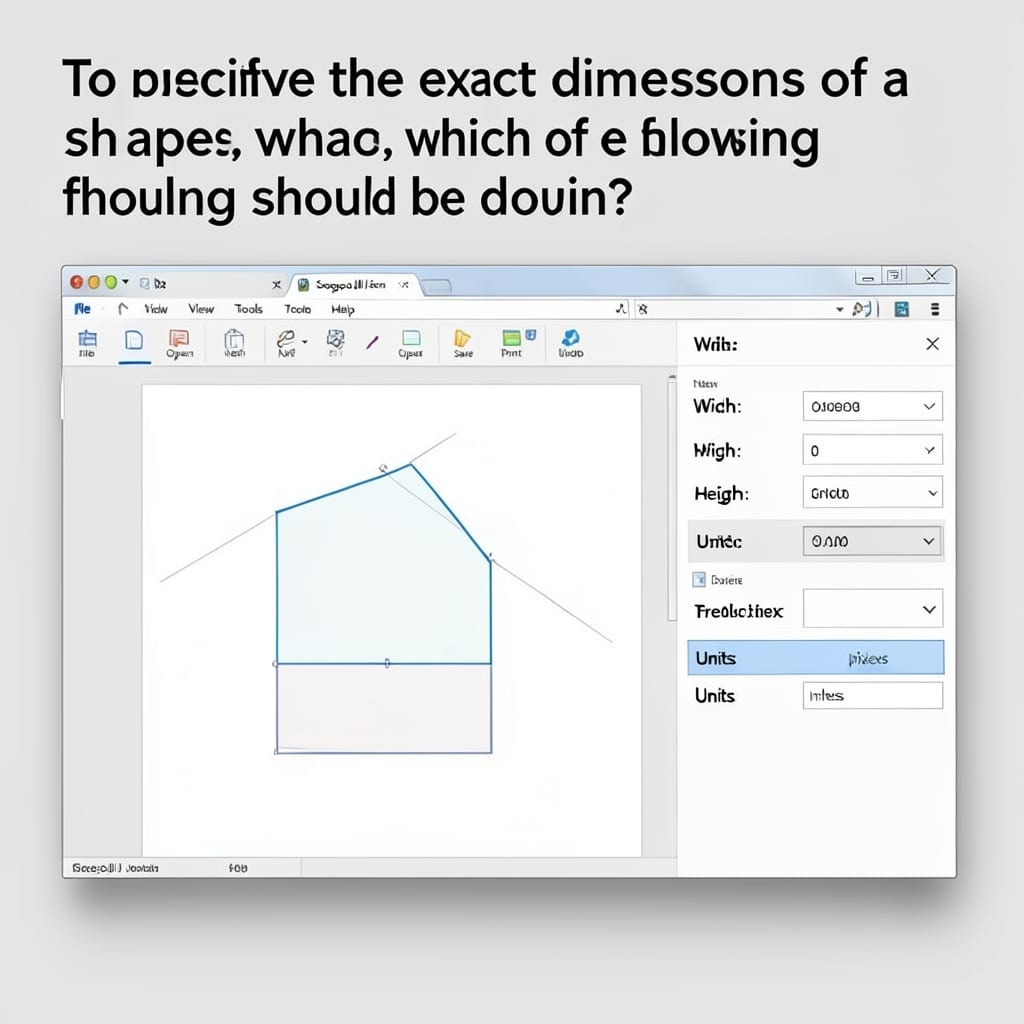Click the yellow window button at top left
The image size is (1024, 1024).
[94, 282]
